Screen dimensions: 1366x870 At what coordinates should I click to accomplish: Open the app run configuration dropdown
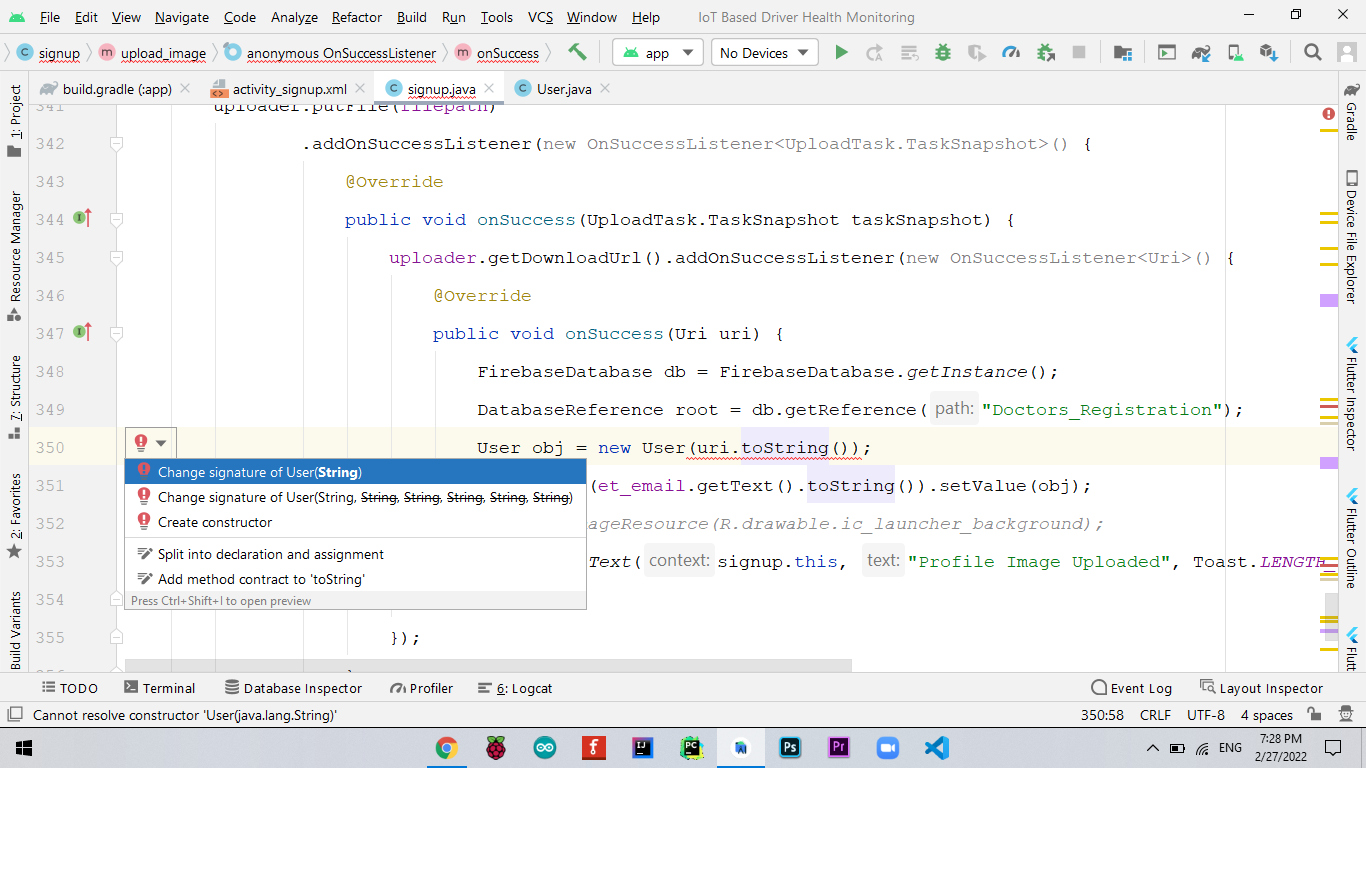pos(657,53)
